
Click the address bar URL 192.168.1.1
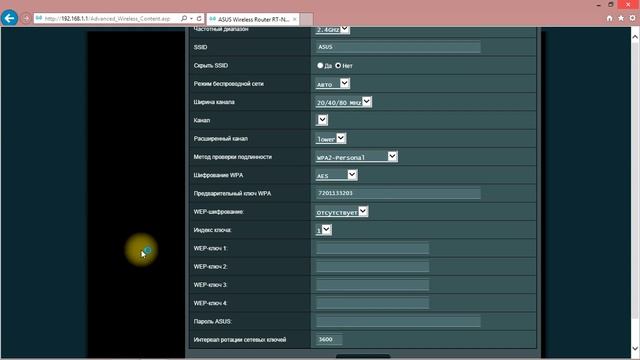click(107, 18)
